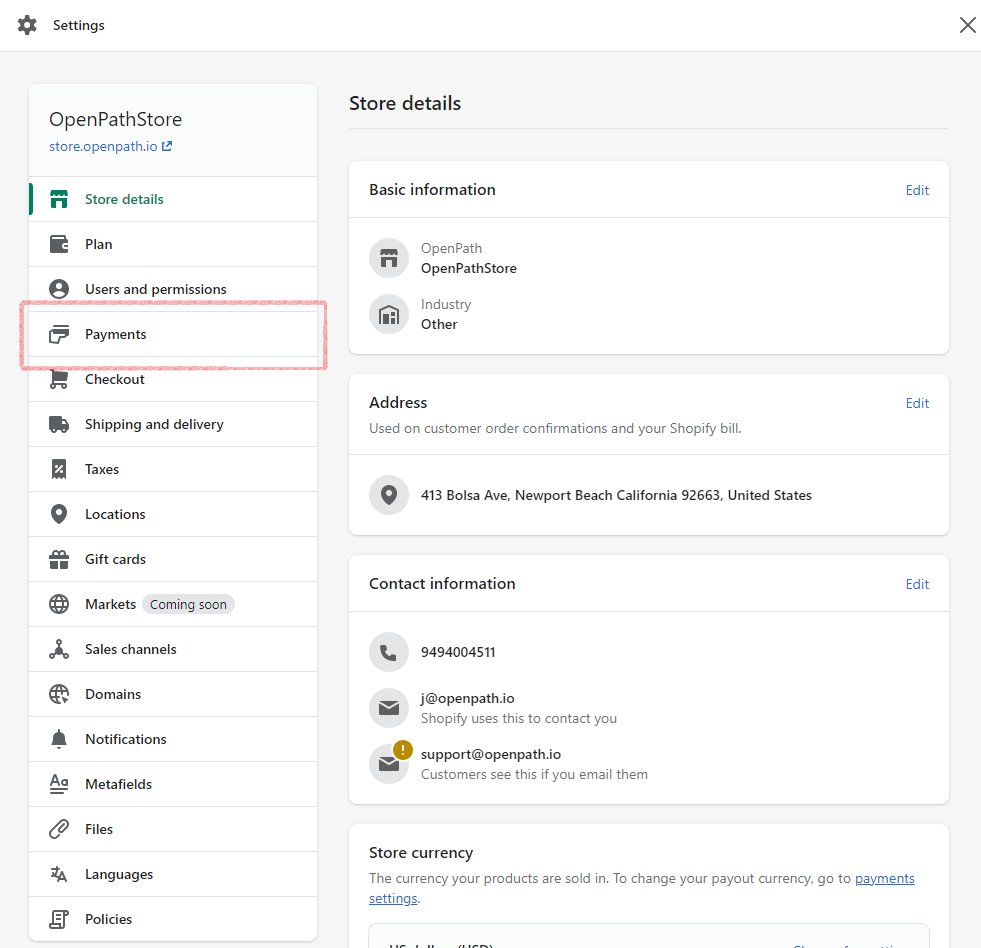Open the Files section
This screenshot has height=948, width=981.
click(x=173, y=830)
